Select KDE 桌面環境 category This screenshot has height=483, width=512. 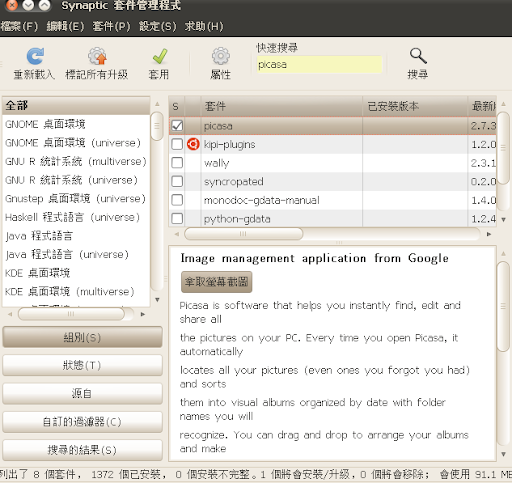click(37, 273)
